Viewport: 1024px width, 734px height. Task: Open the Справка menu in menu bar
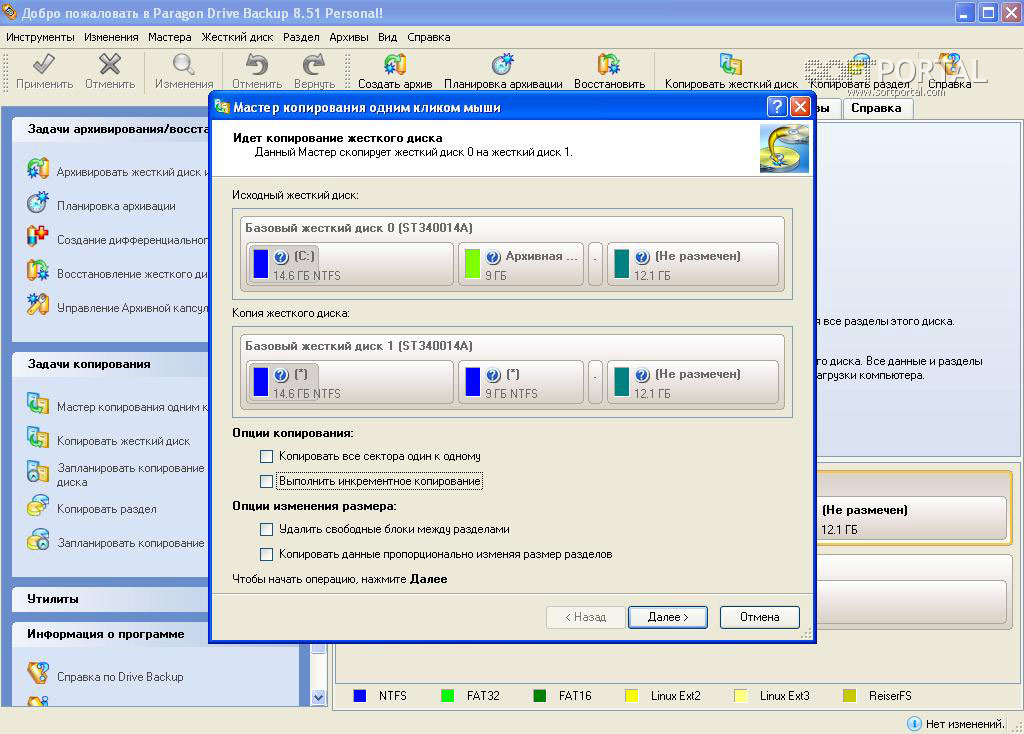coord(428,37)
